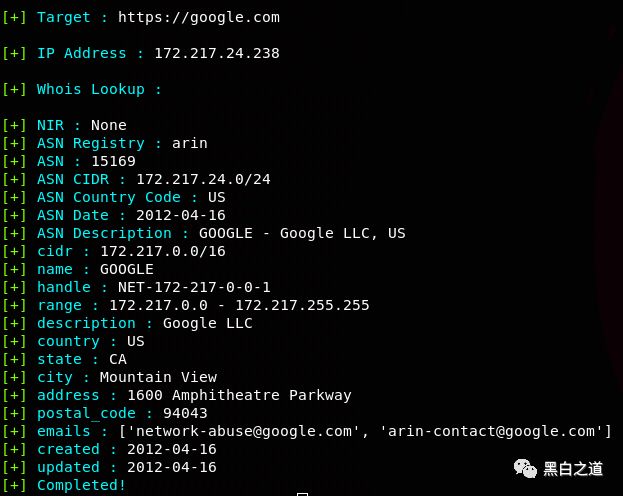The height and width of the screenshot is (496, 623).
Task: Click the ASN number 15169
Action: [113, 161]
